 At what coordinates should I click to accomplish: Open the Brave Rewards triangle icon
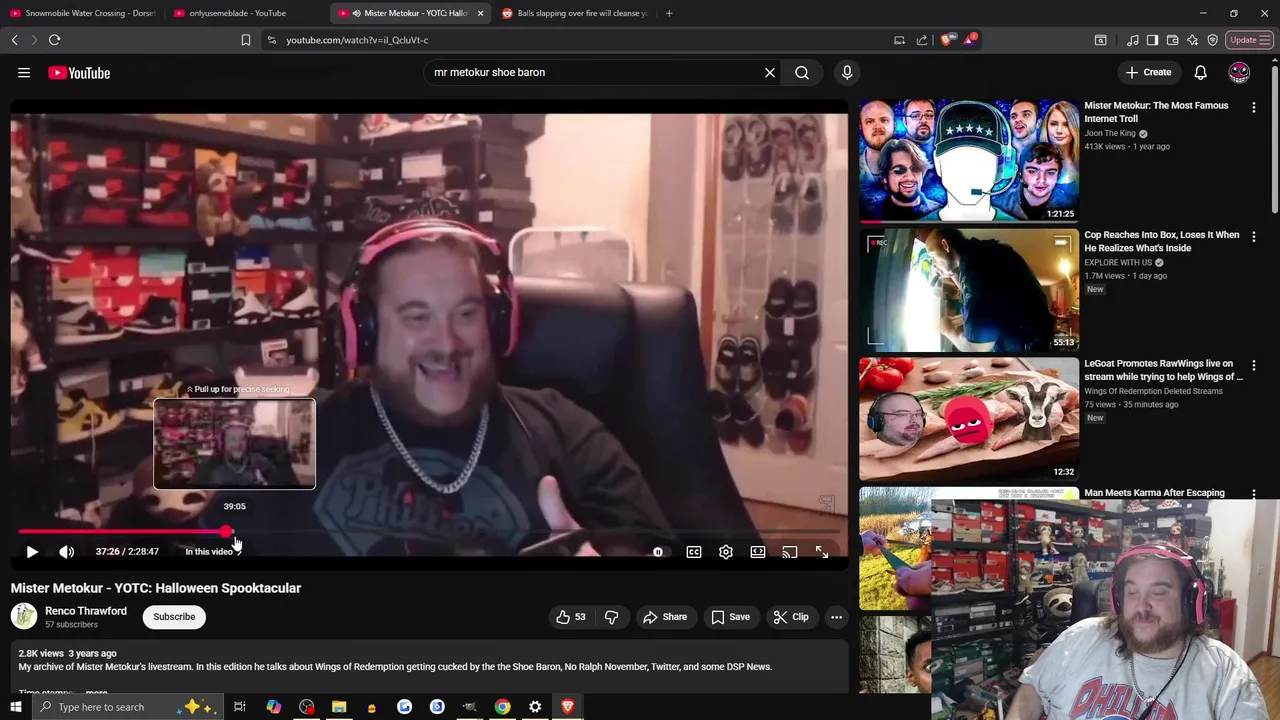tap(970, 40)
